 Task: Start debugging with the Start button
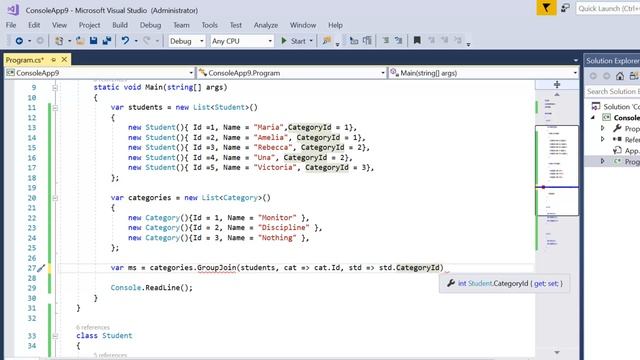[x=293, y=41]
